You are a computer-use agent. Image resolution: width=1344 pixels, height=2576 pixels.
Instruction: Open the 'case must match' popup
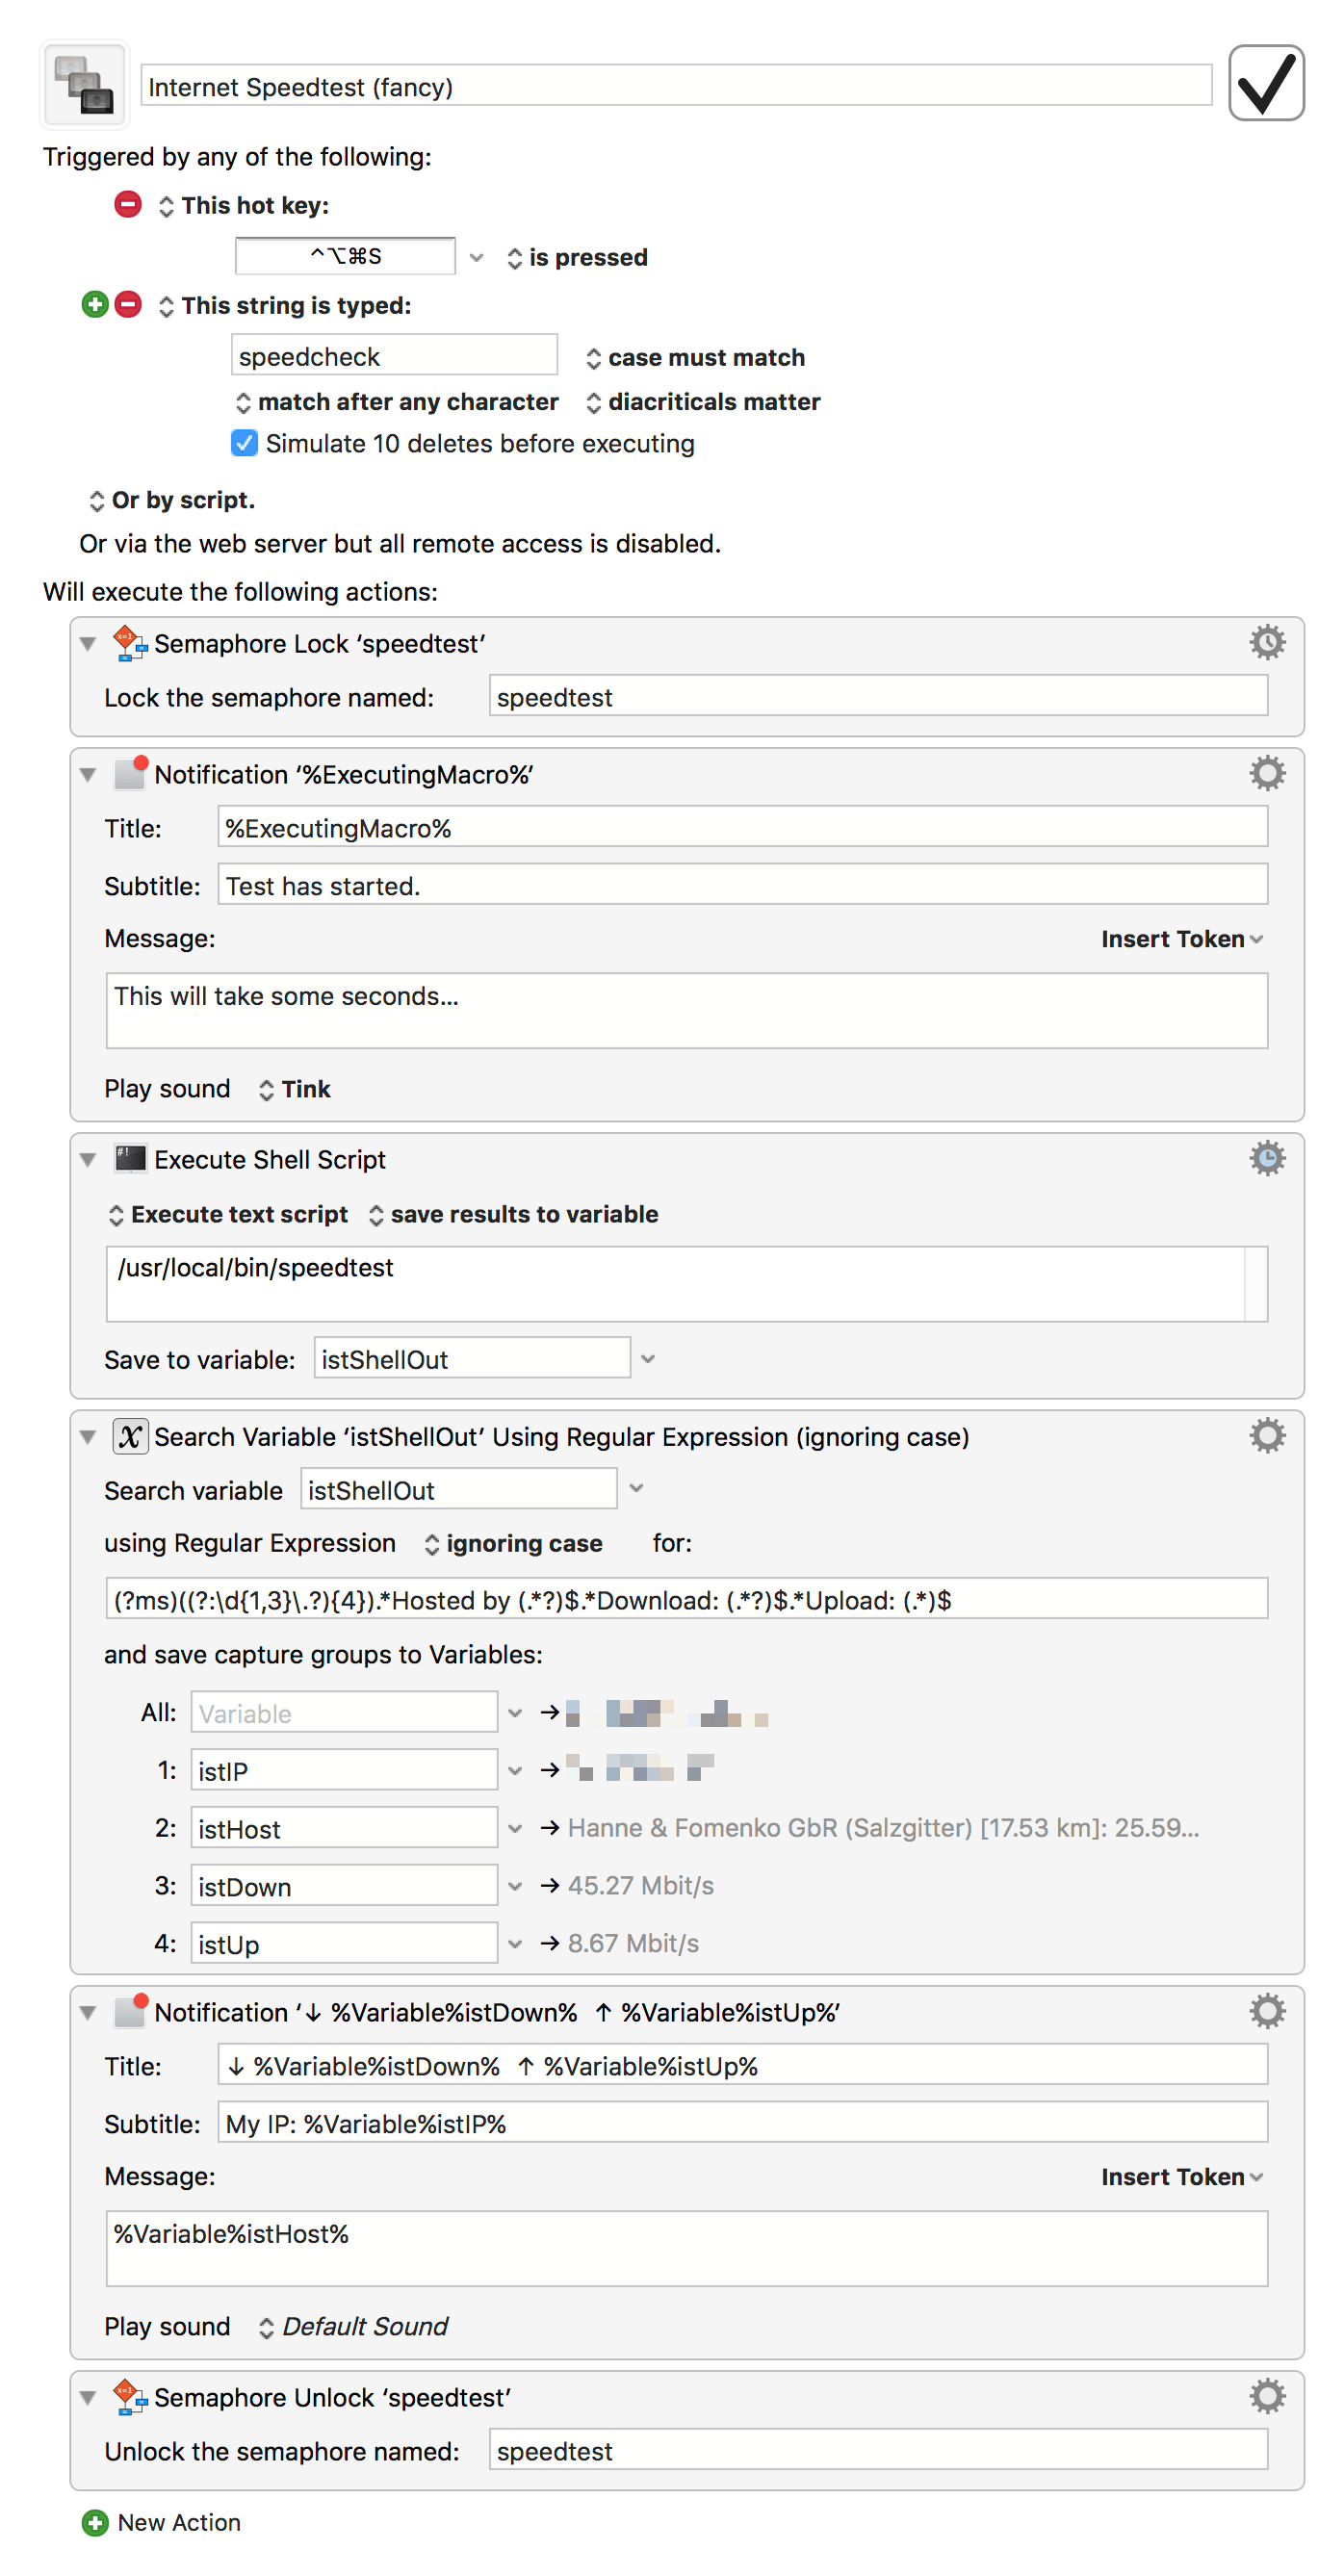pyautogui.click(x=695, y=358)
